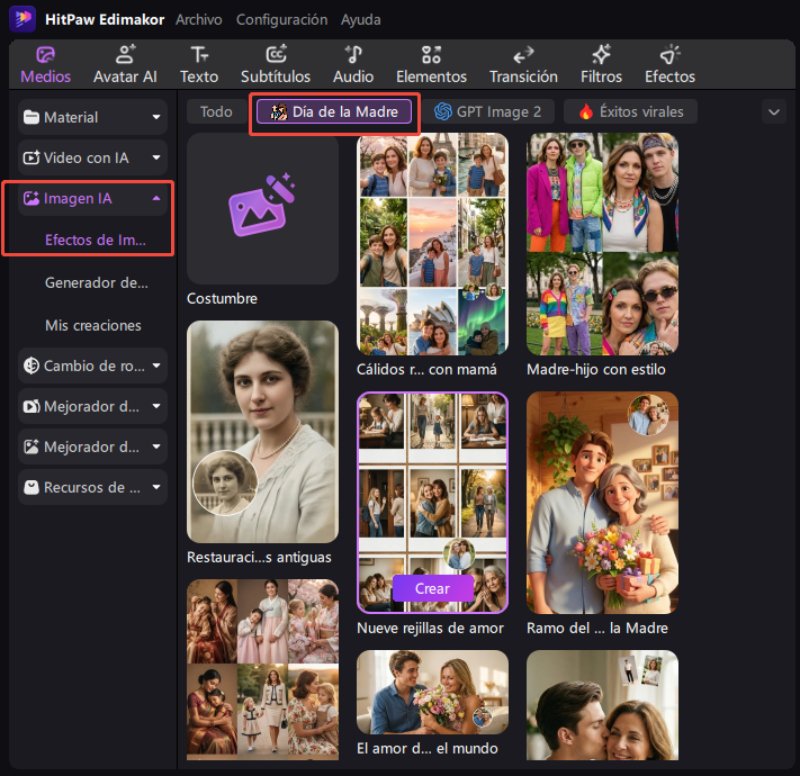
Task: Click the Material folder icon
Action: (31, 117)
